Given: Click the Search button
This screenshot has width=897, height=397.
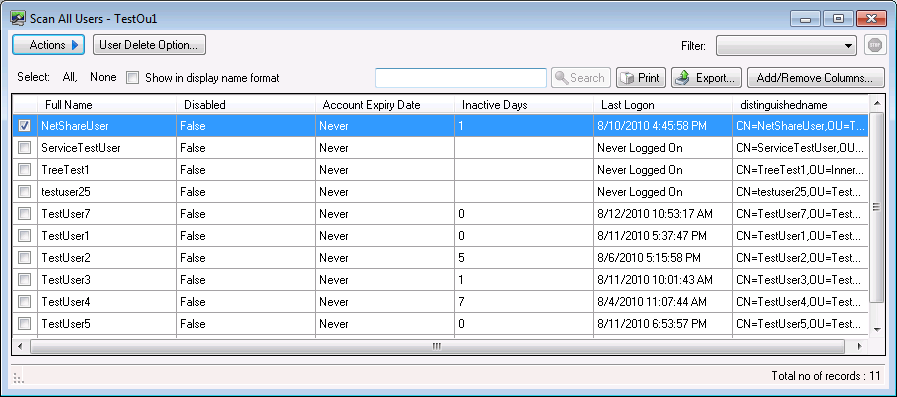Looking at the screenshot, I should click(581, 78).
